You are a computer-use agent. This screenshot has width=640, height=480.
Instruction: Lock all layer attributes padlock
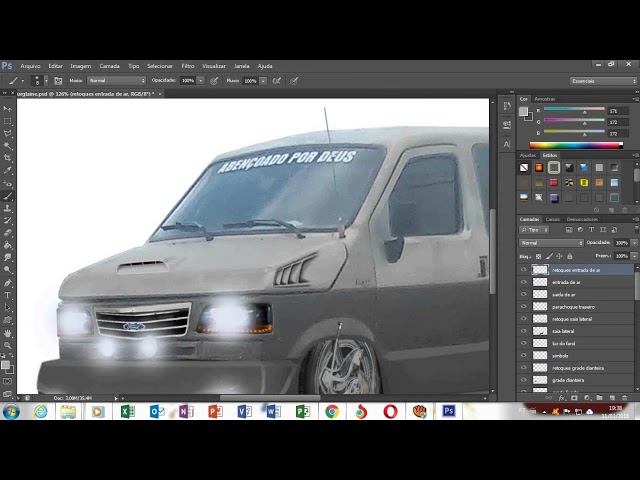tap(570, 256)
